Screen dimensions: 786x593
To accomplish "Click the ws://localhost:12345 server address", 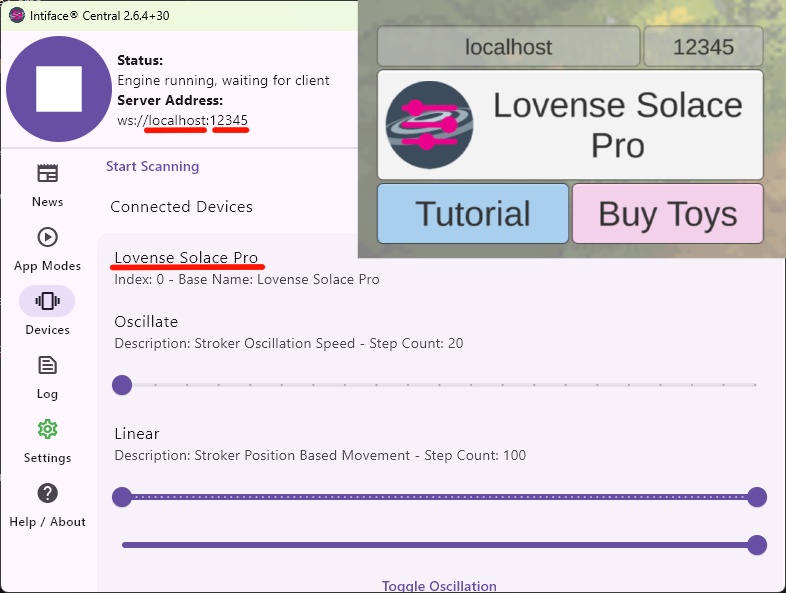I will (x=182, y=120).
